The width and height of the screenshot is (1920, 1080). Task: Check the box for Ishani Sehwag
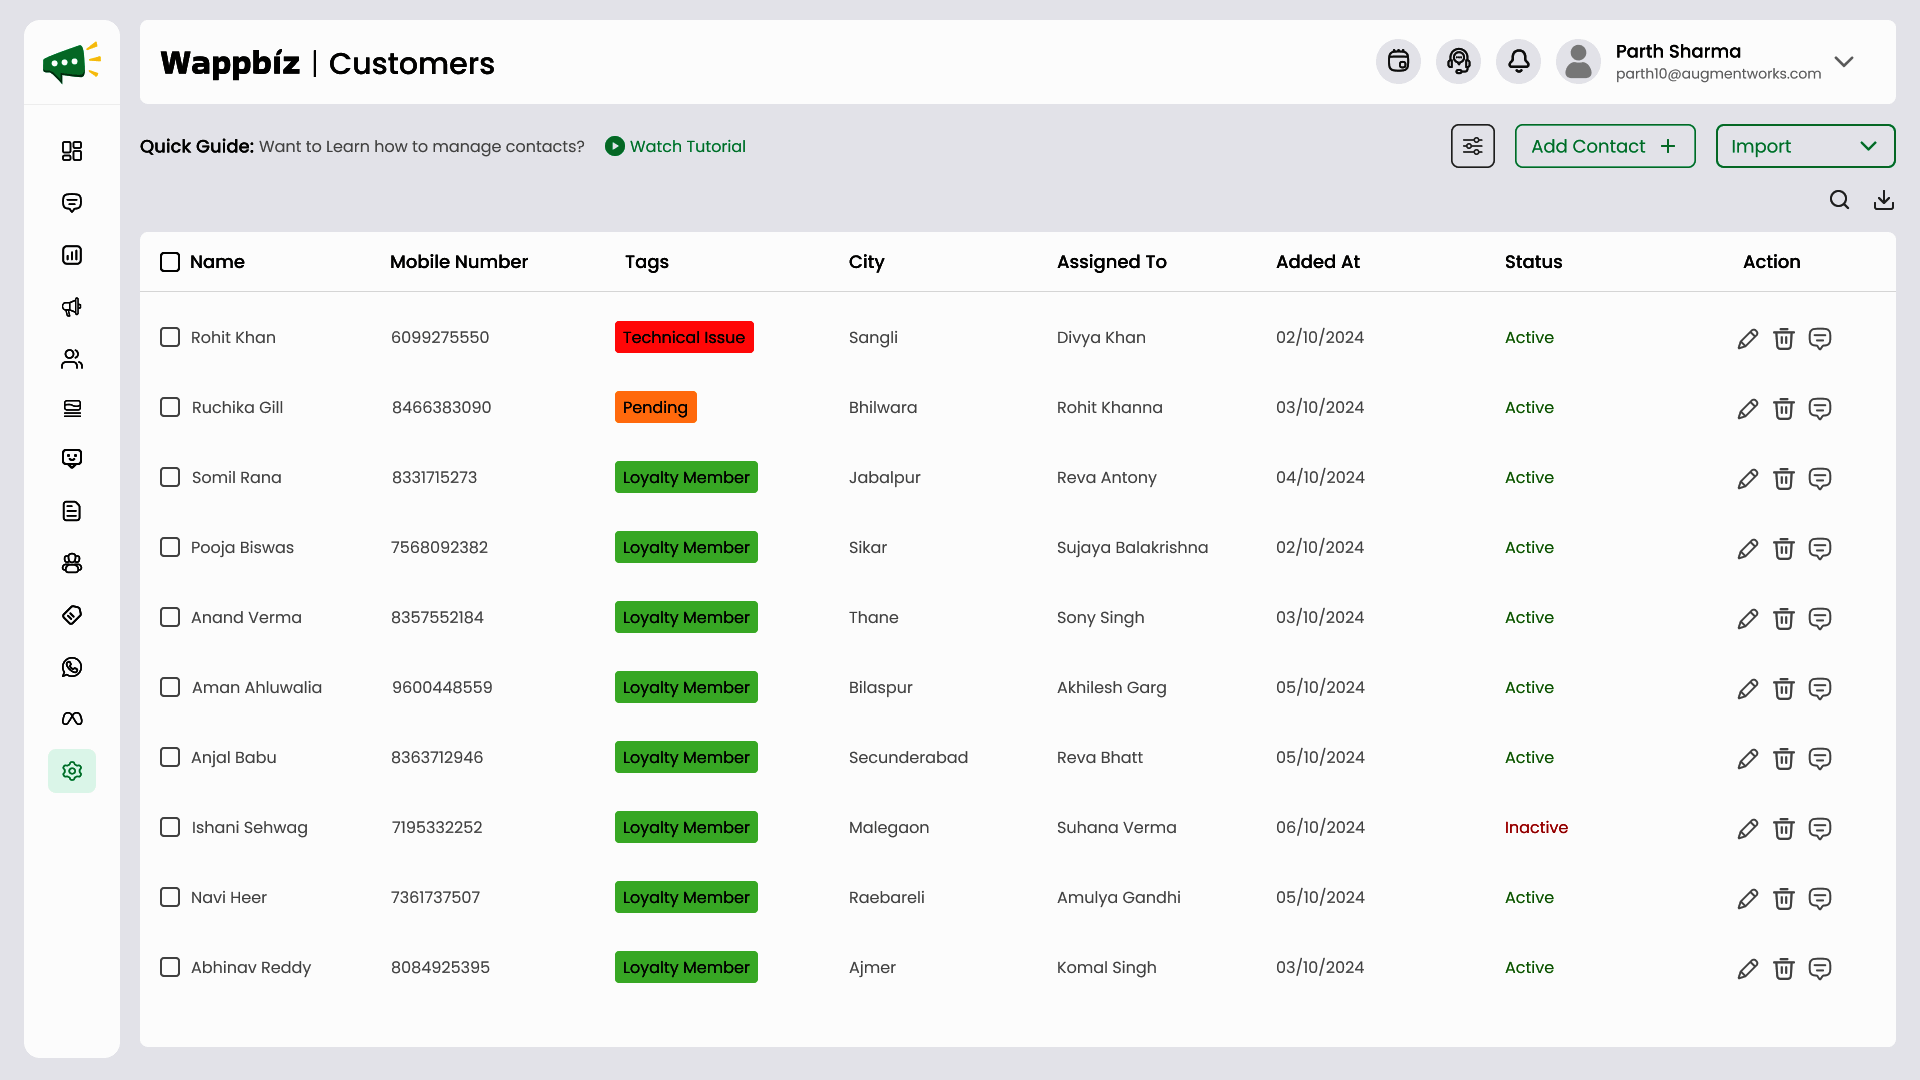pos(170,827)
